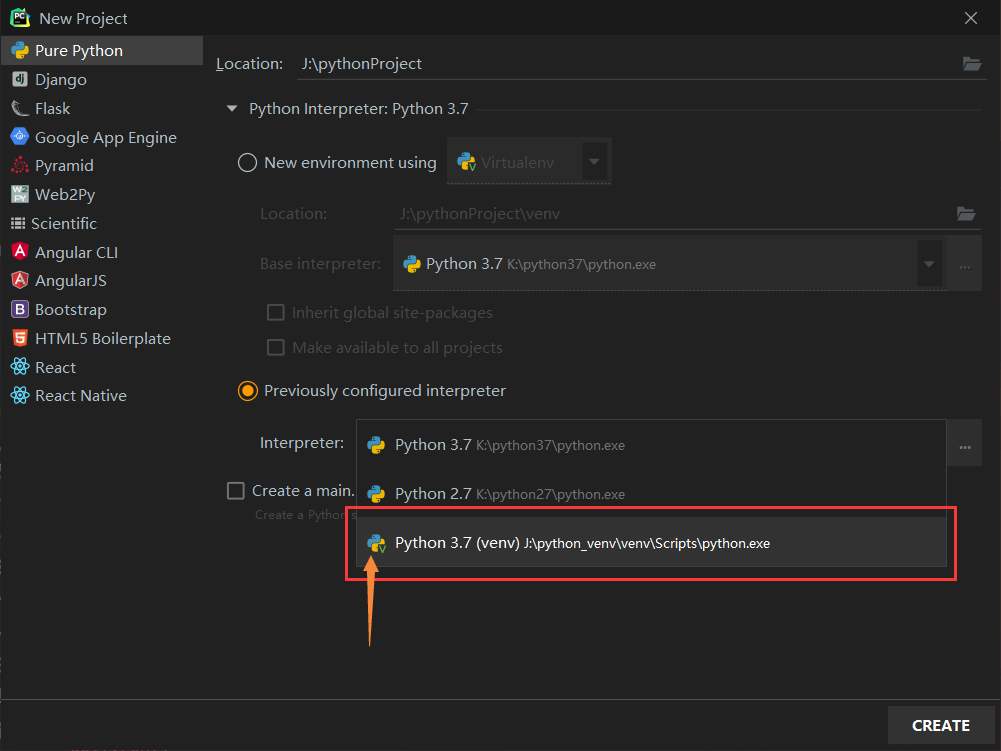Open the Base interpreter dropdown arrow
The image size is (1001, 751).
coord(929,264)
